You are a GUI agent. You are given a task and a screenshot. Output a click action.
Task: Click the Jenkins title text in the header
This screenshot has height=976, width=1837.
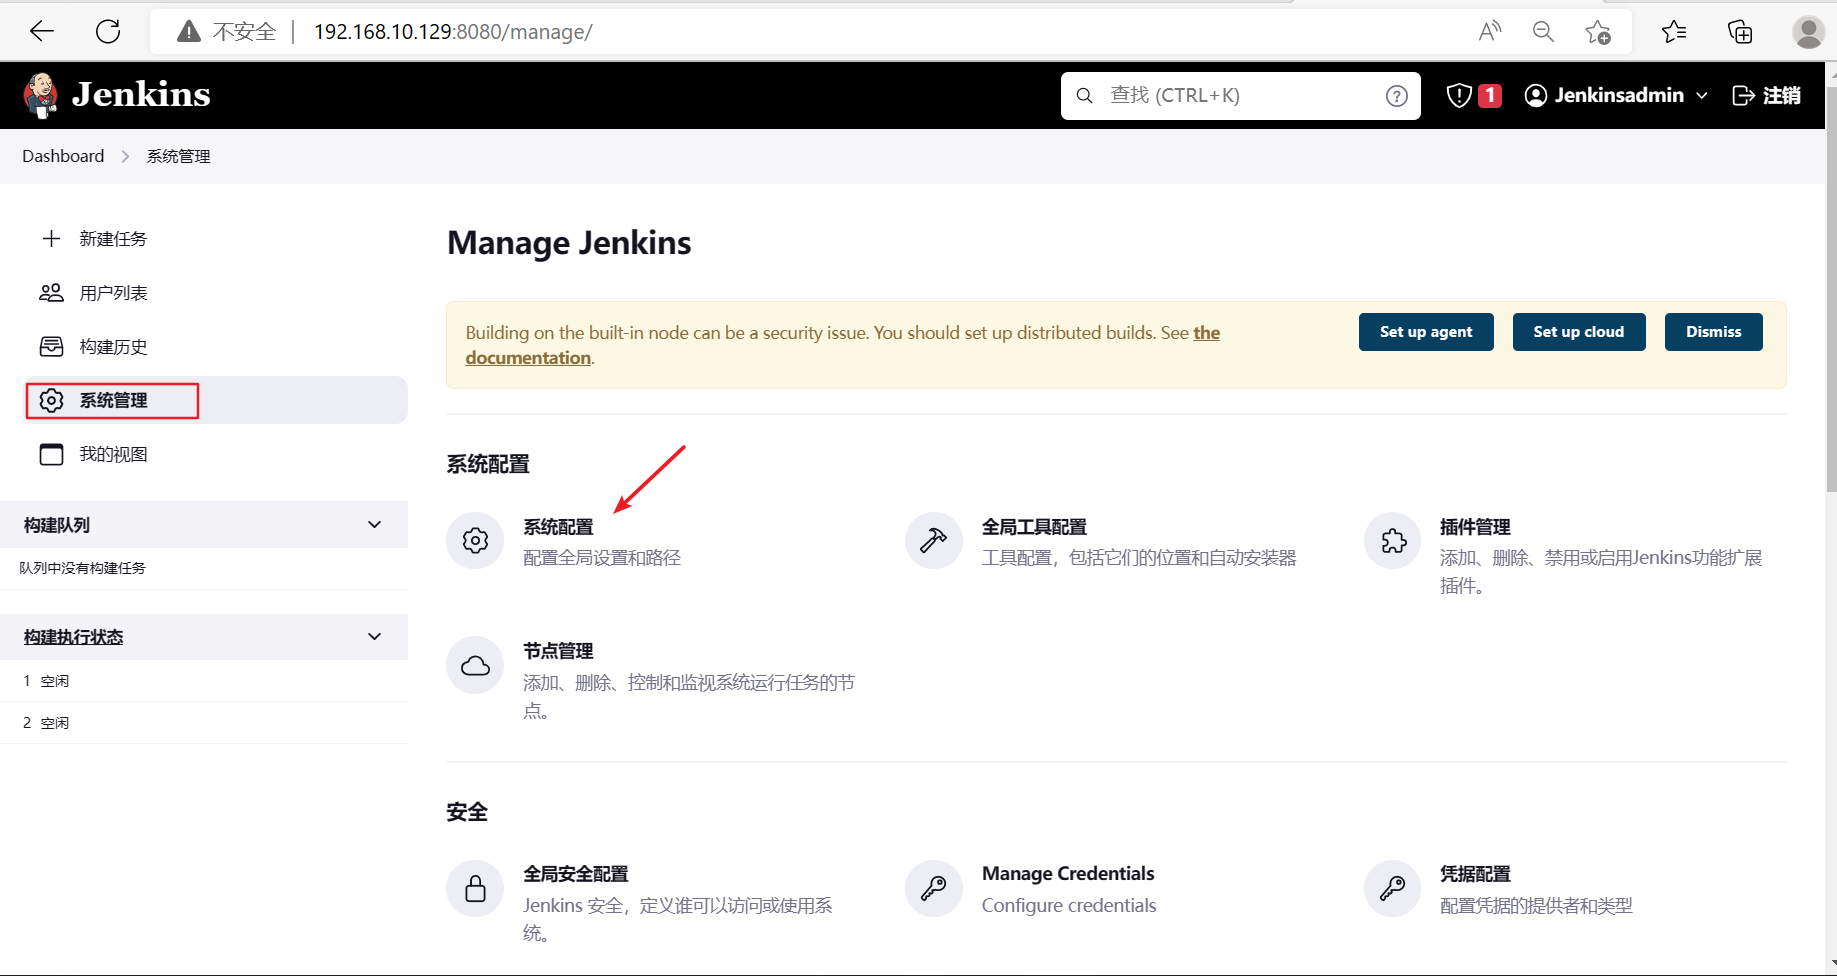pyautogui.click(x=141, y=95)
